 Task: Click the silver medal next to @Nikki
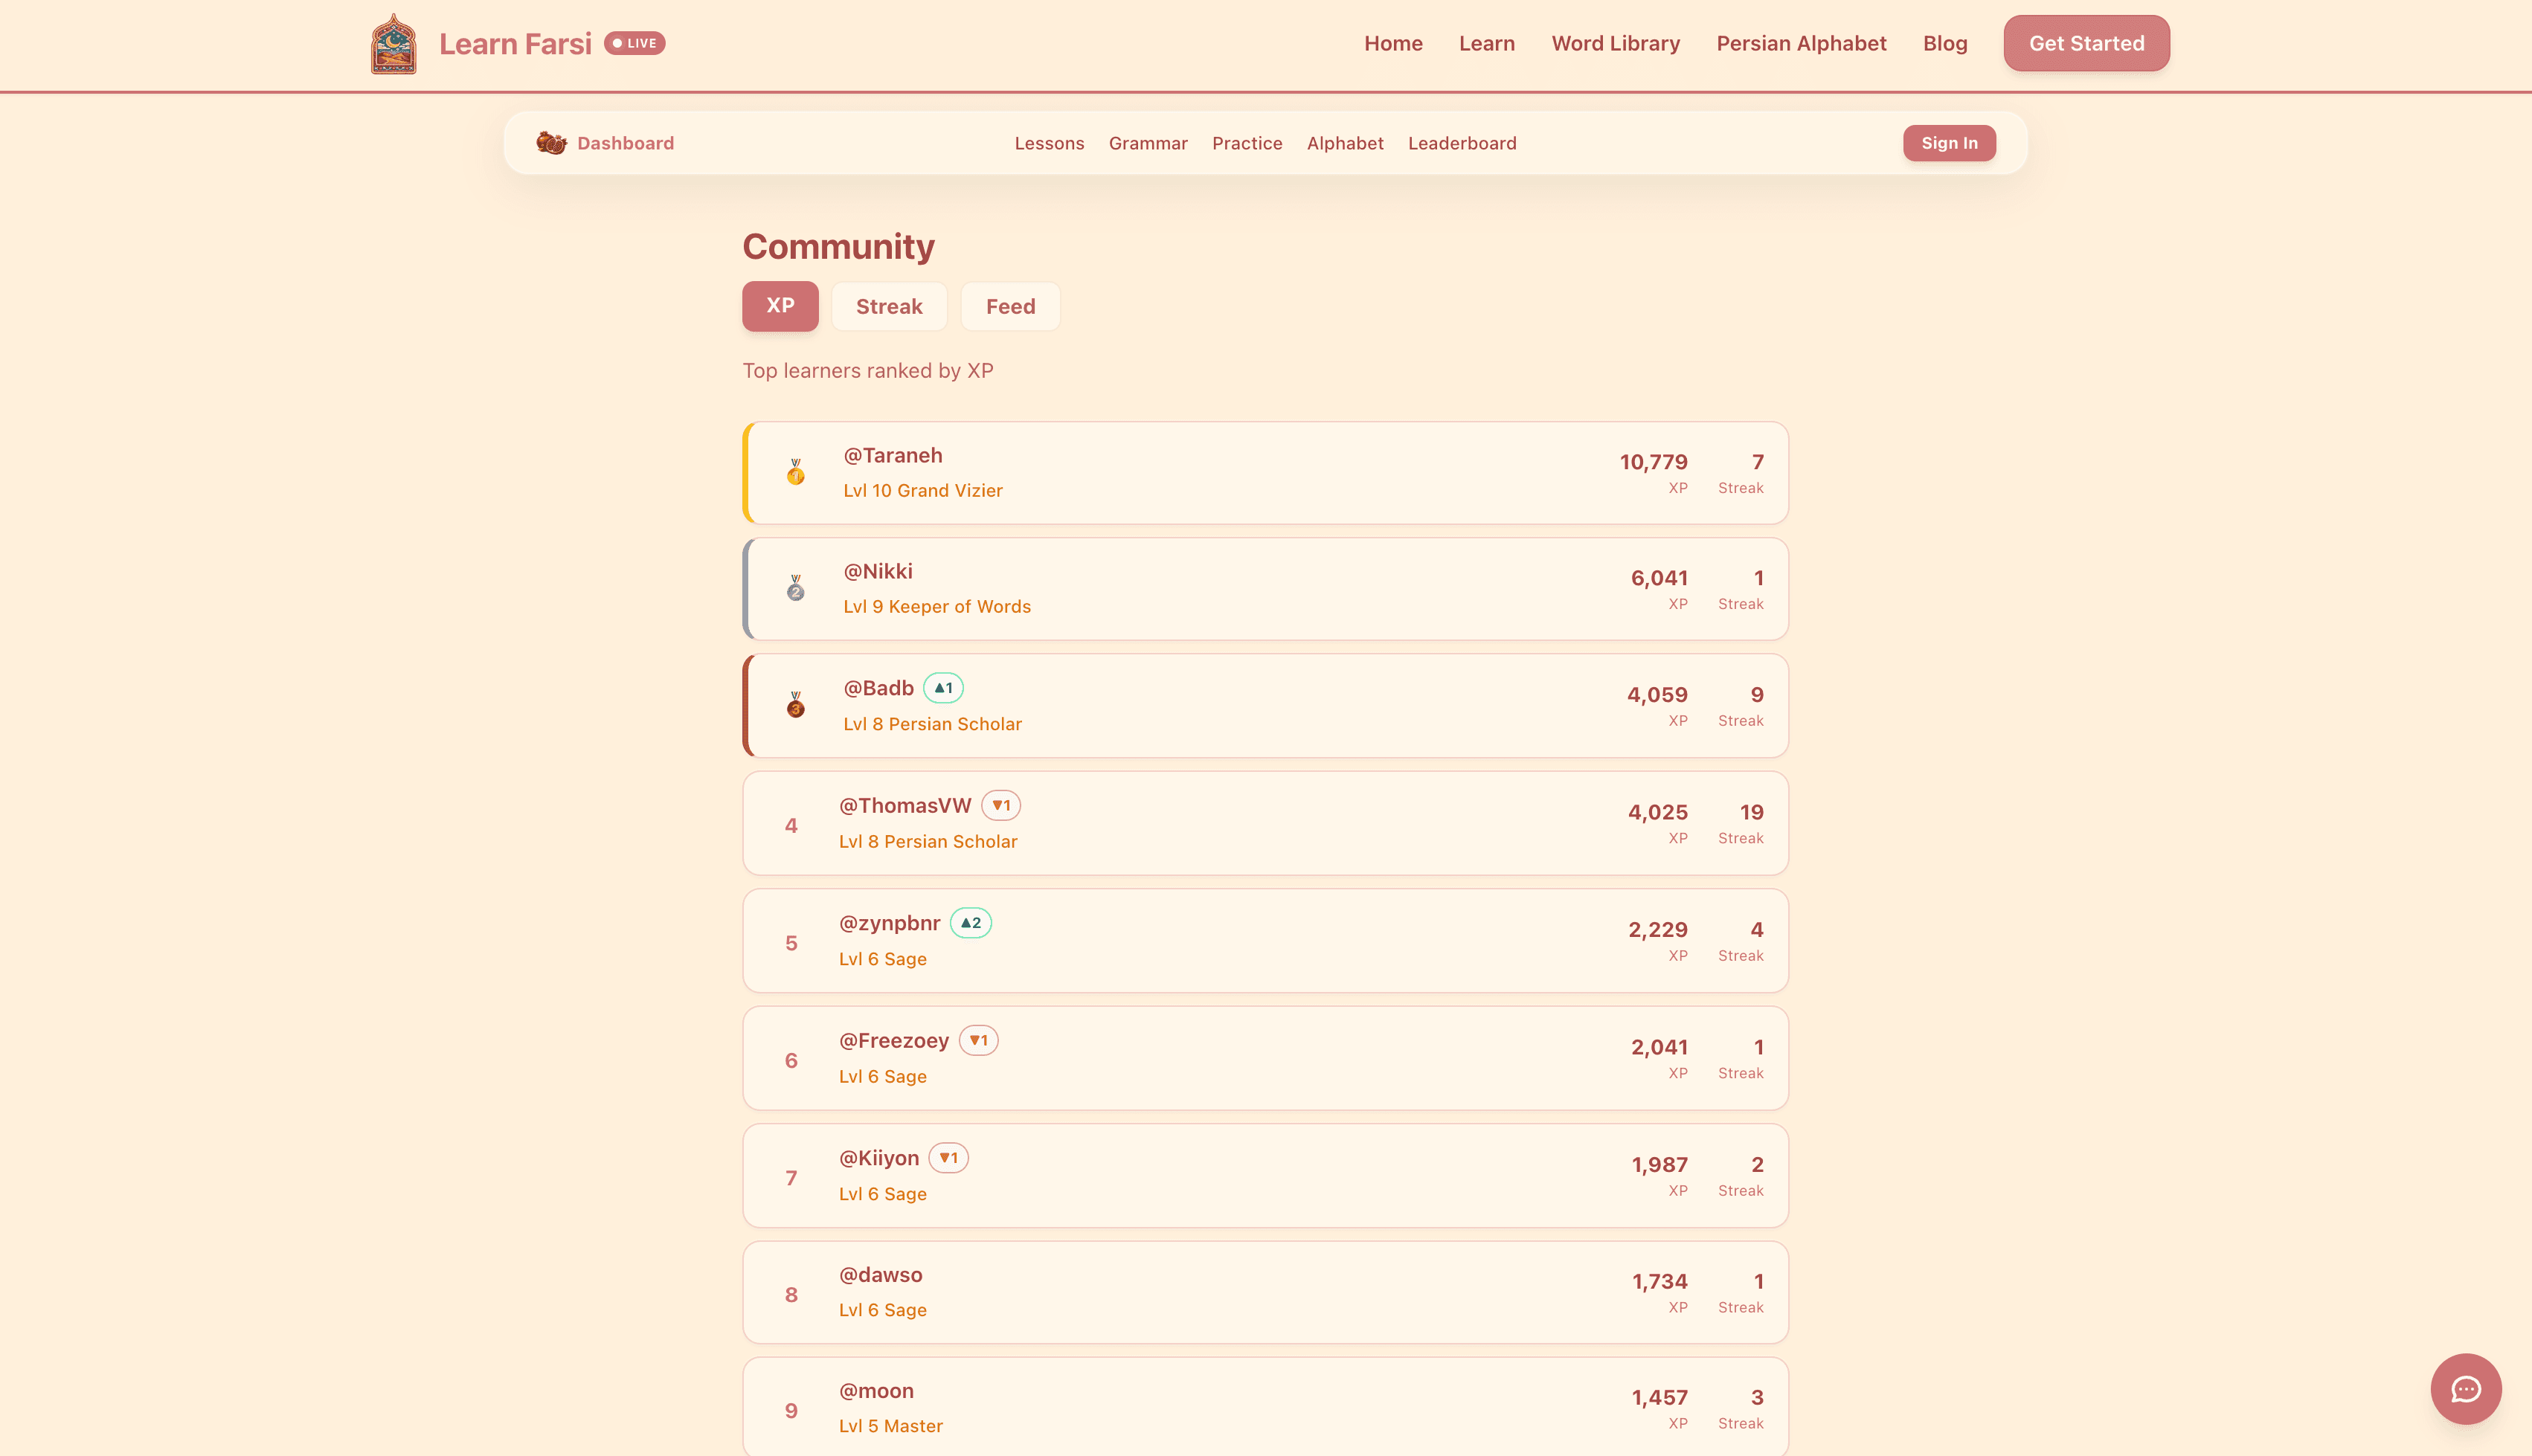click(x=795, y=588)
